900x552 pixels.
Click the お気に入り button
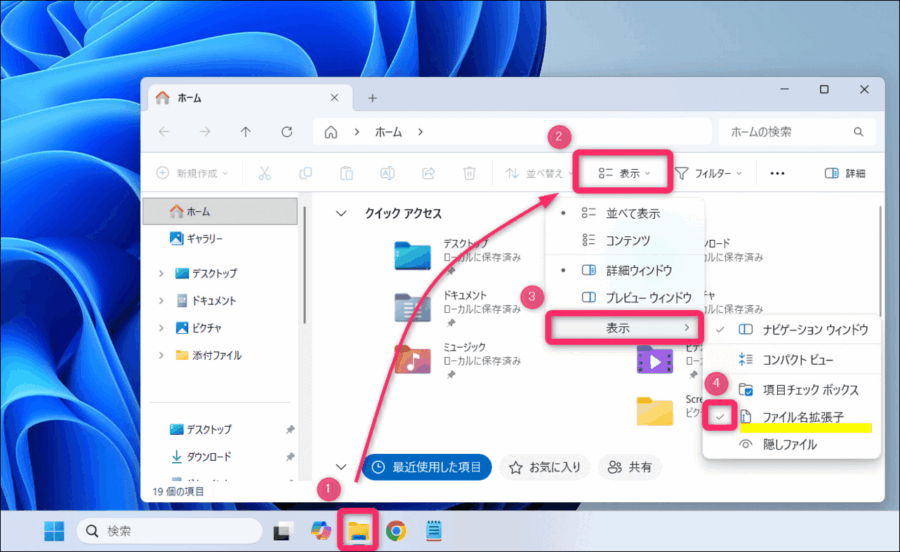coord(545,468)
